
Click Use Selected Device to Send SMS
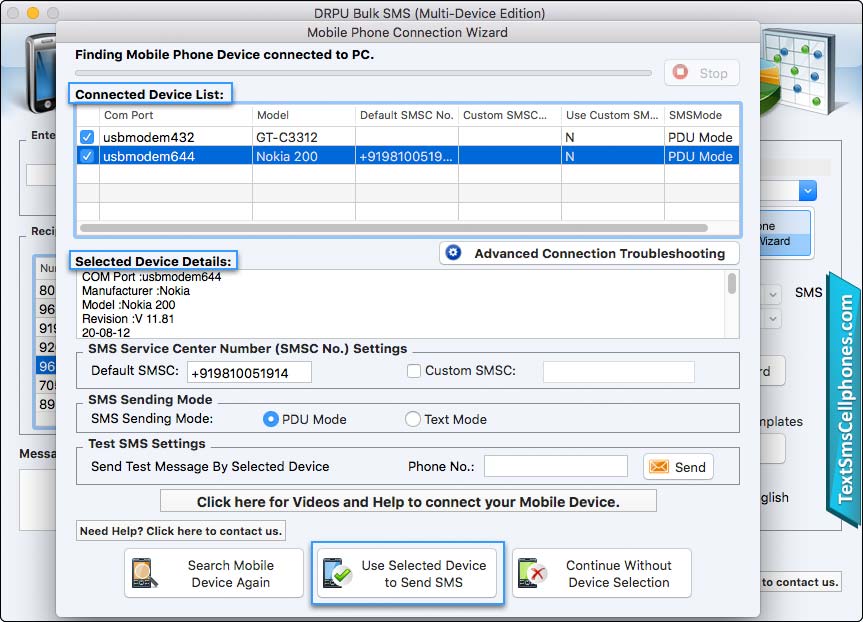[x=408, y=573]
